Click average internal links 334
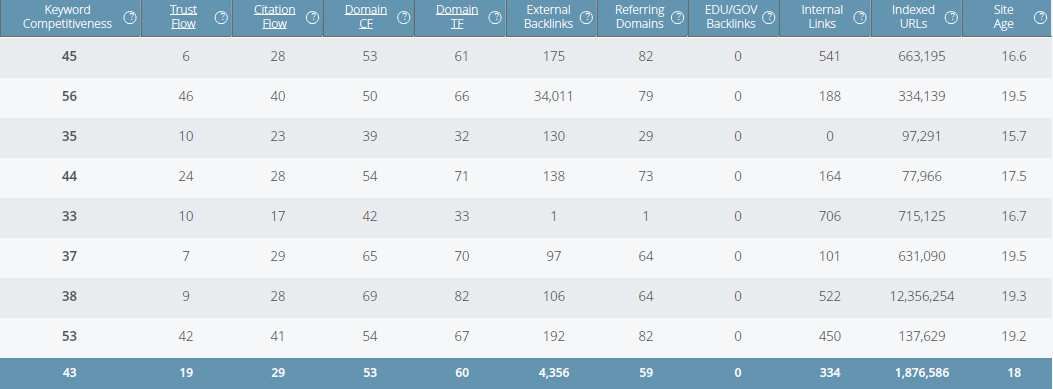Image resolution: width=1053 pixels, height=389 pixels. (x=829, y=372)
